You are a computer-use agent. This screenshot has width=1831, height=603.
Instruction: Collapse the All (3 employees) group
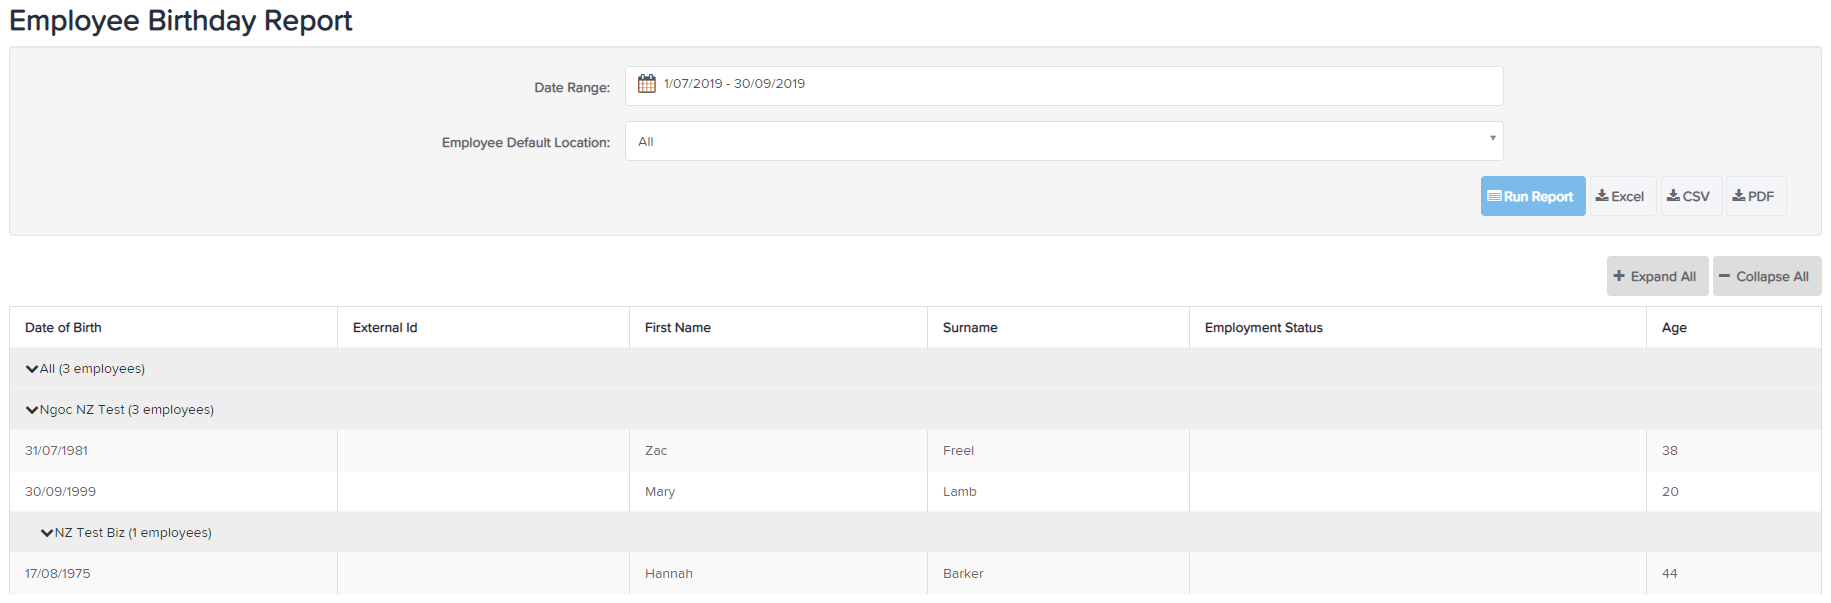(x=32, y=369)
